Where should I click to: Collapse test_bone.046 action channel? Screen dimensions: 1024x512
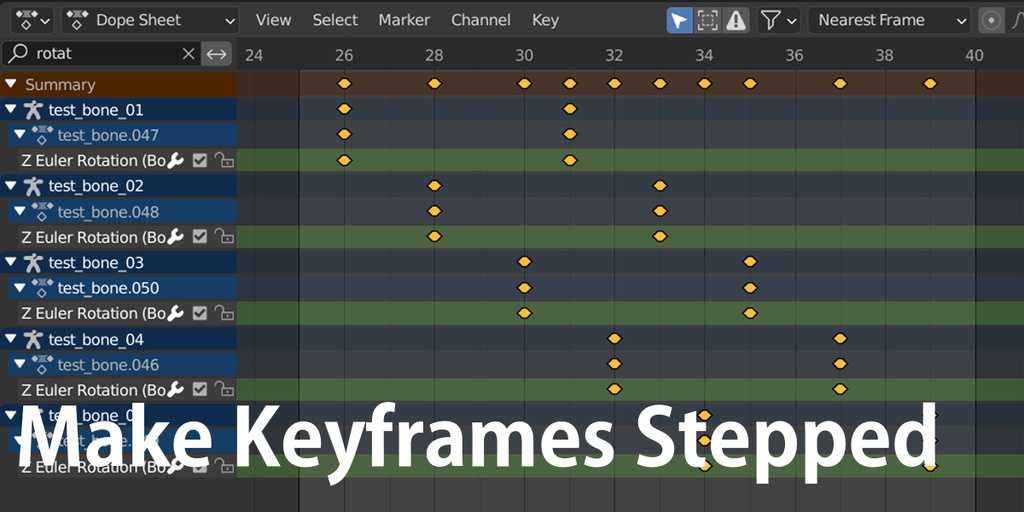(x=20, y=364)
